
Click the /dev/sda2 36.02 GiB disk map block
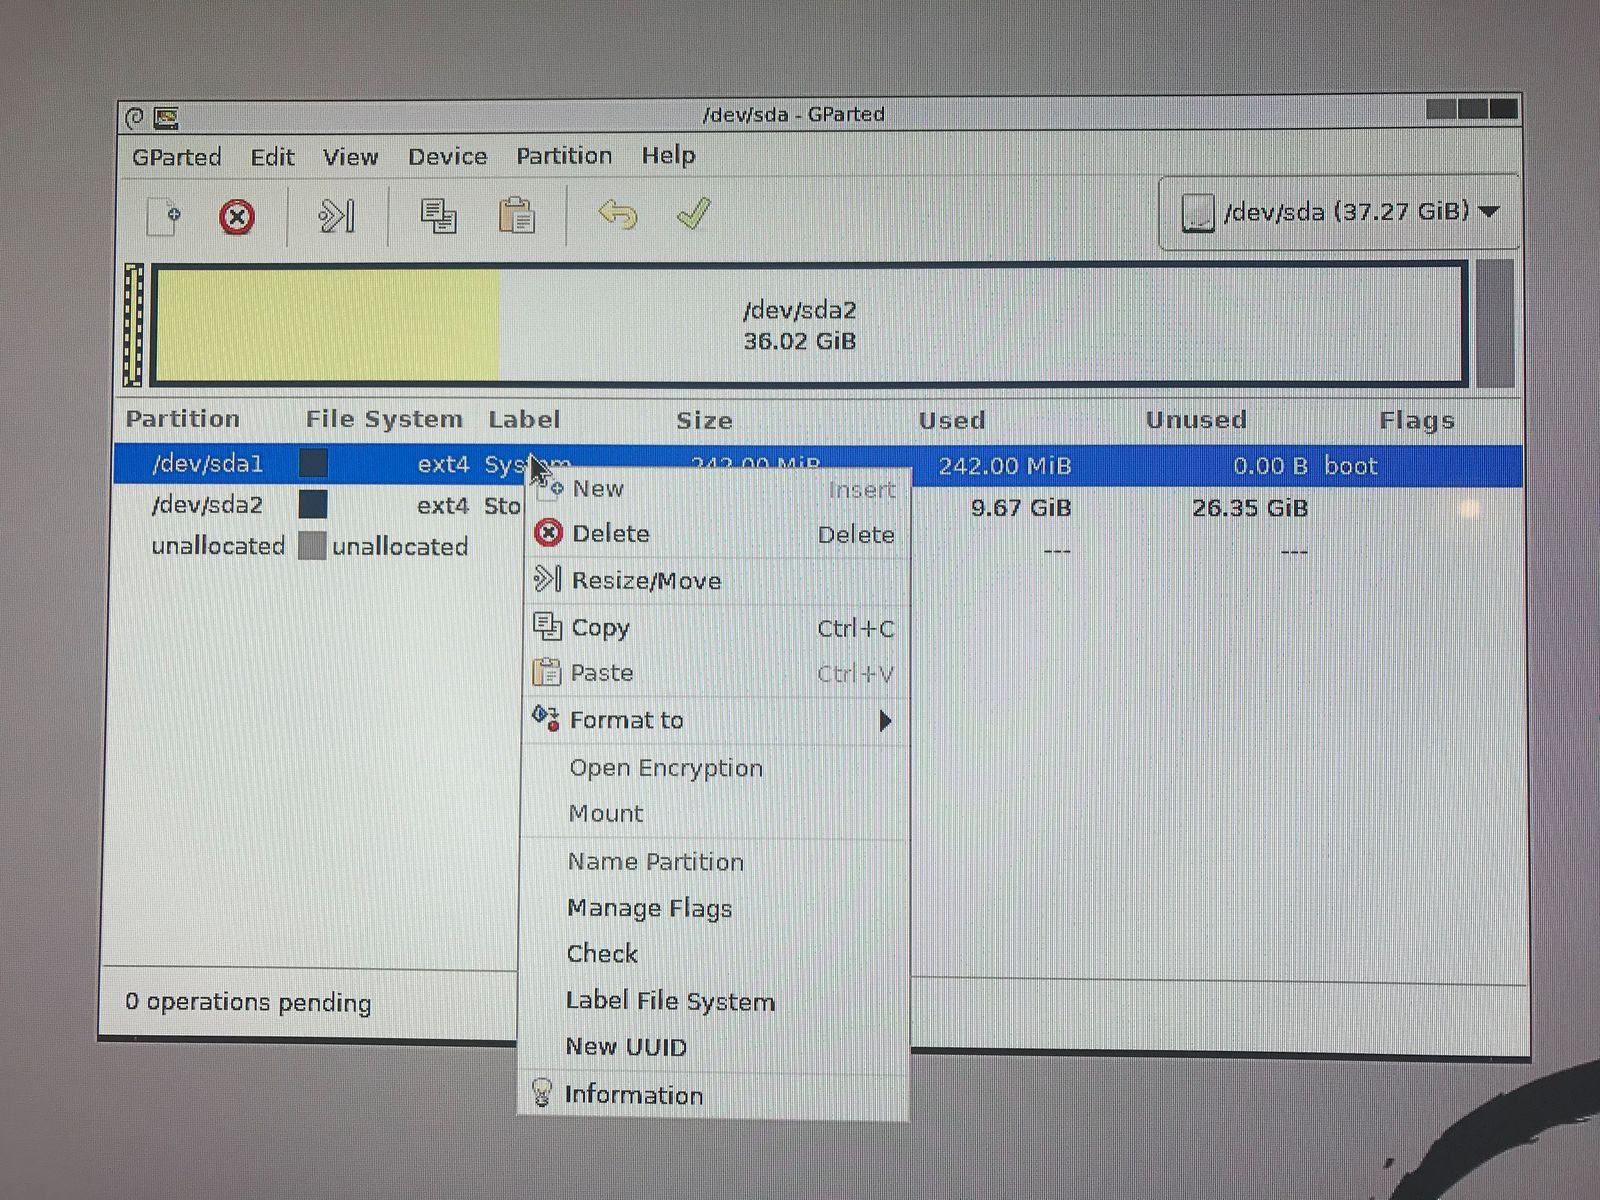click(809, 324)
